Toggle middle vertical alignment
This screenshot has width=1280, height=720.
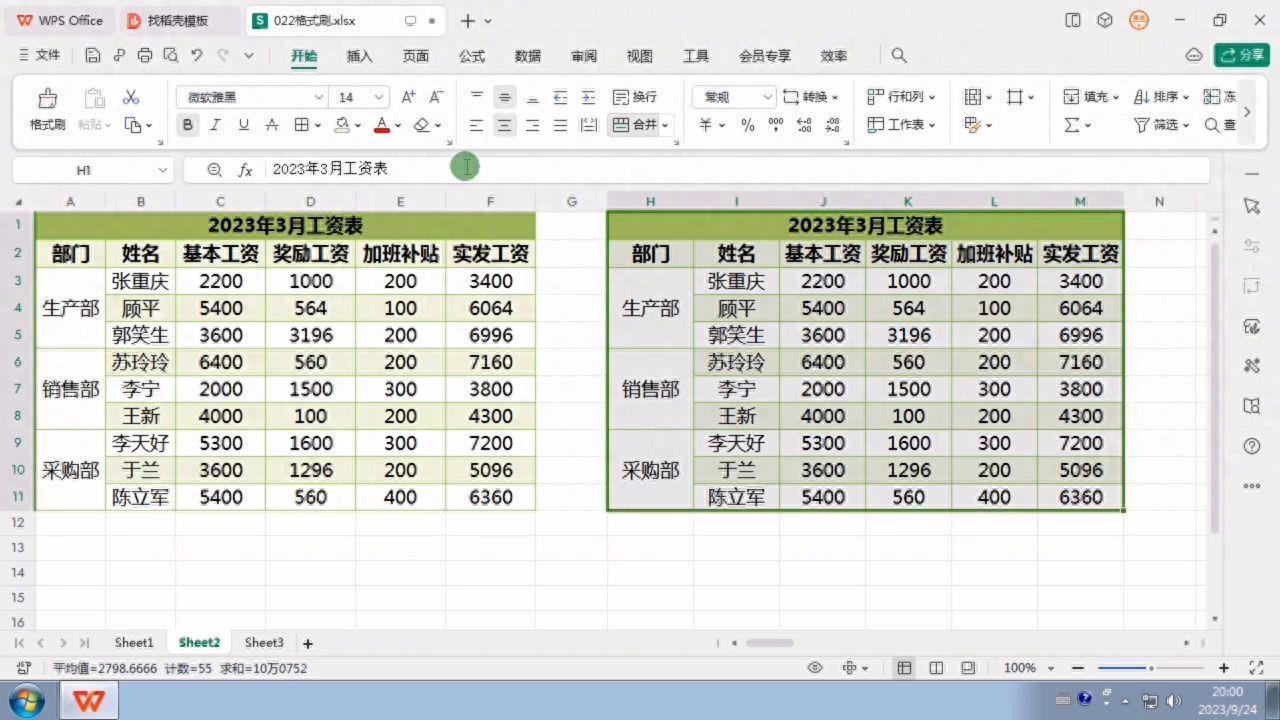click(504, 97)
